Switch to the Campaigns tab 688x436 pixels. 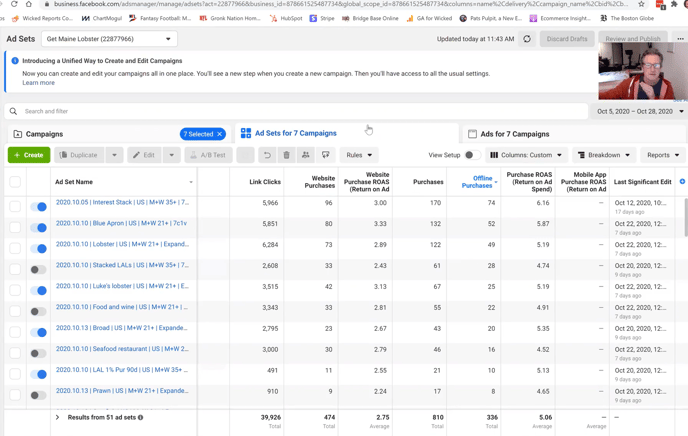click(44, 134)
